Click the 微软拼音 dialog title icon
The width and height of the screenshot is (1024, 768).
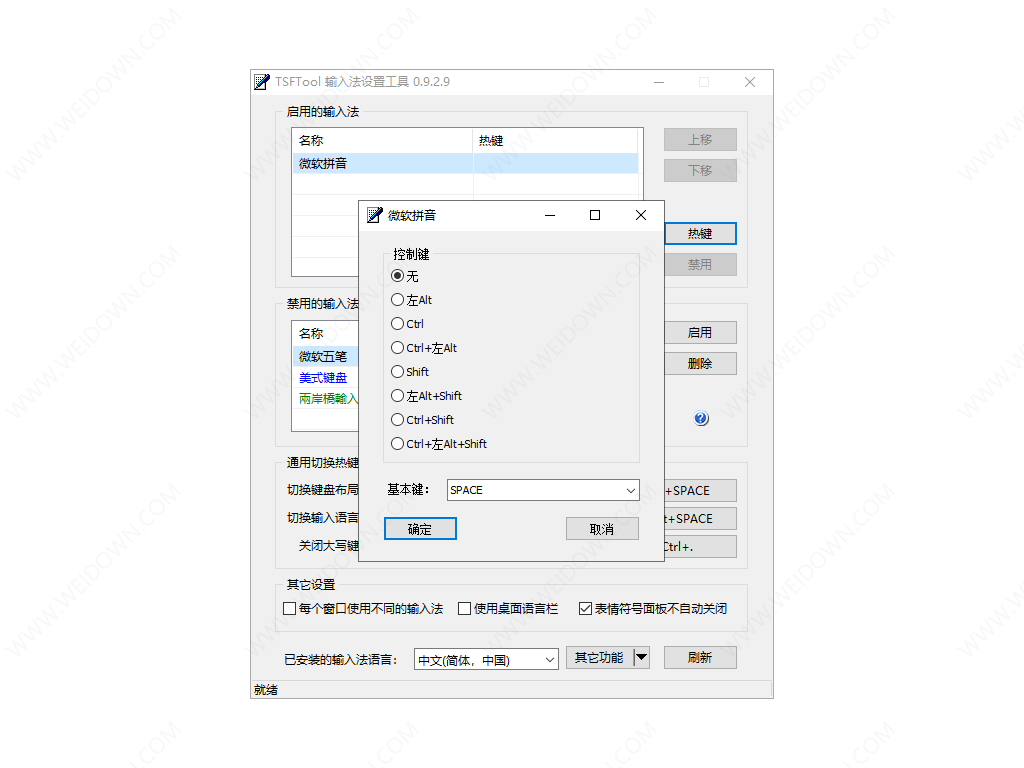[x=374, y=215]
